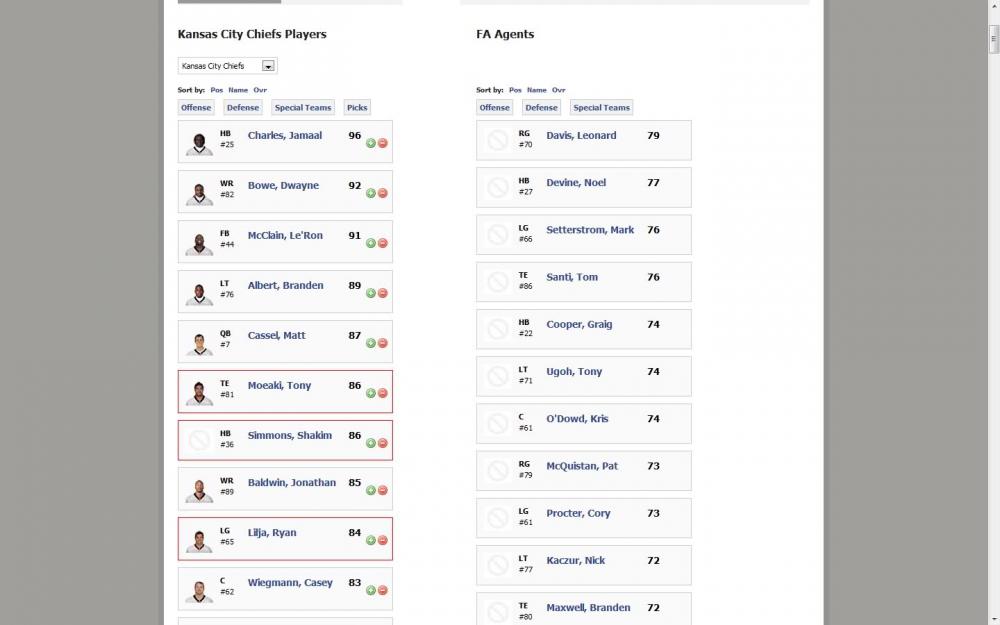
Task: Select the Chiefs Picks filter tab
Action: [x=357, y=108]
